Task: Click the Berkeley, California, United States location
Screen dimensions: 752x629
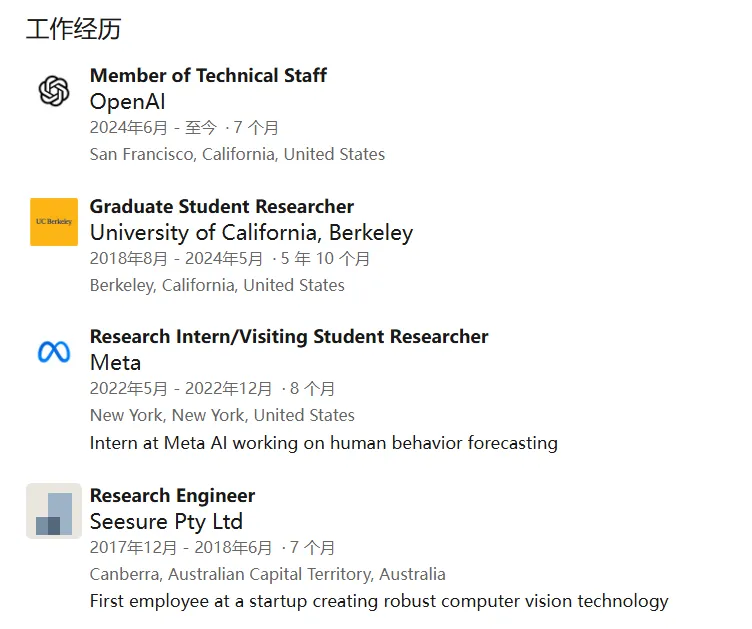Action: pyautogui.click(x=217, y=285)
